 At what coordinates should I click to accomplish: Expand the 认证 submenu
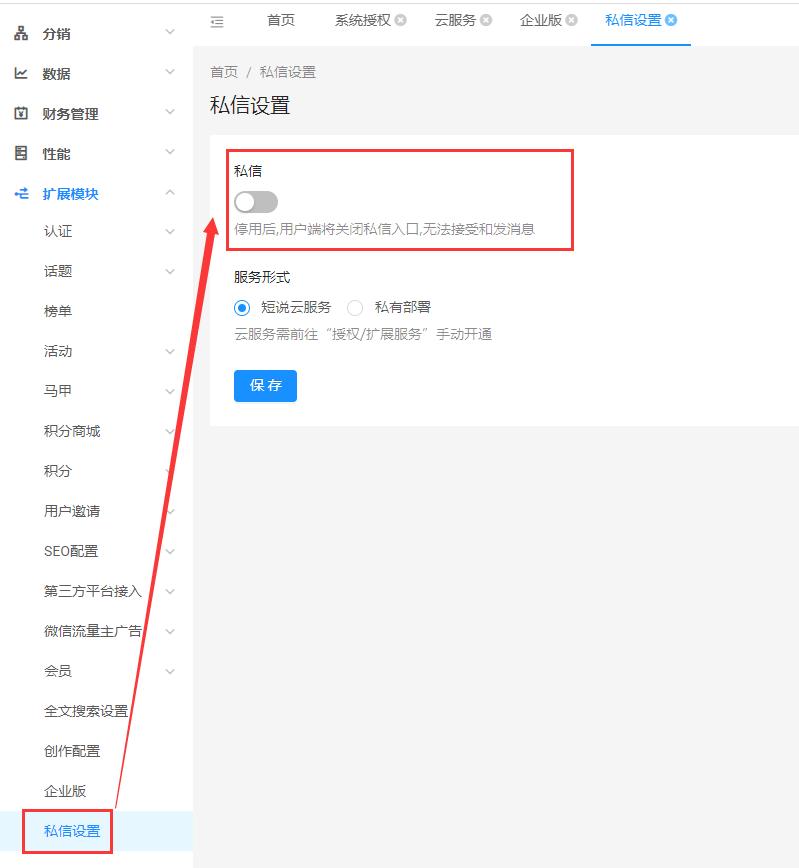[x=170, y=232]
